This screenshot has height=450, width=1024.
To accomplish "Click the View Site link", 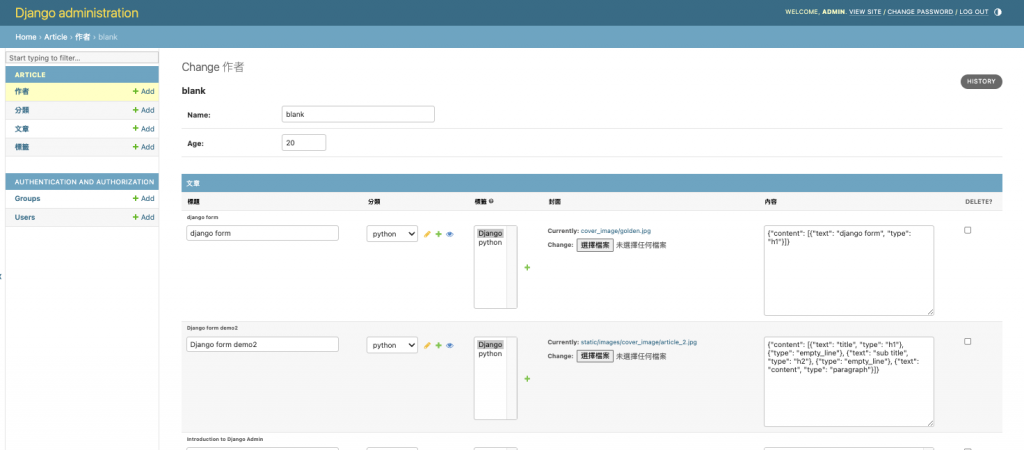I will click(x=865, y=12).
